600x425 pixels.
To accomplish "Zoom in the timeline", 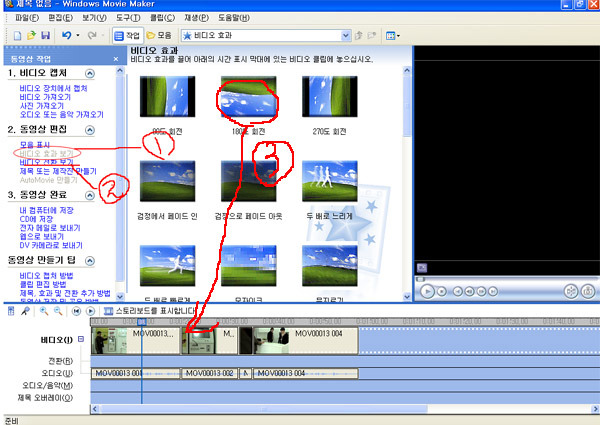I will (44, 311).
